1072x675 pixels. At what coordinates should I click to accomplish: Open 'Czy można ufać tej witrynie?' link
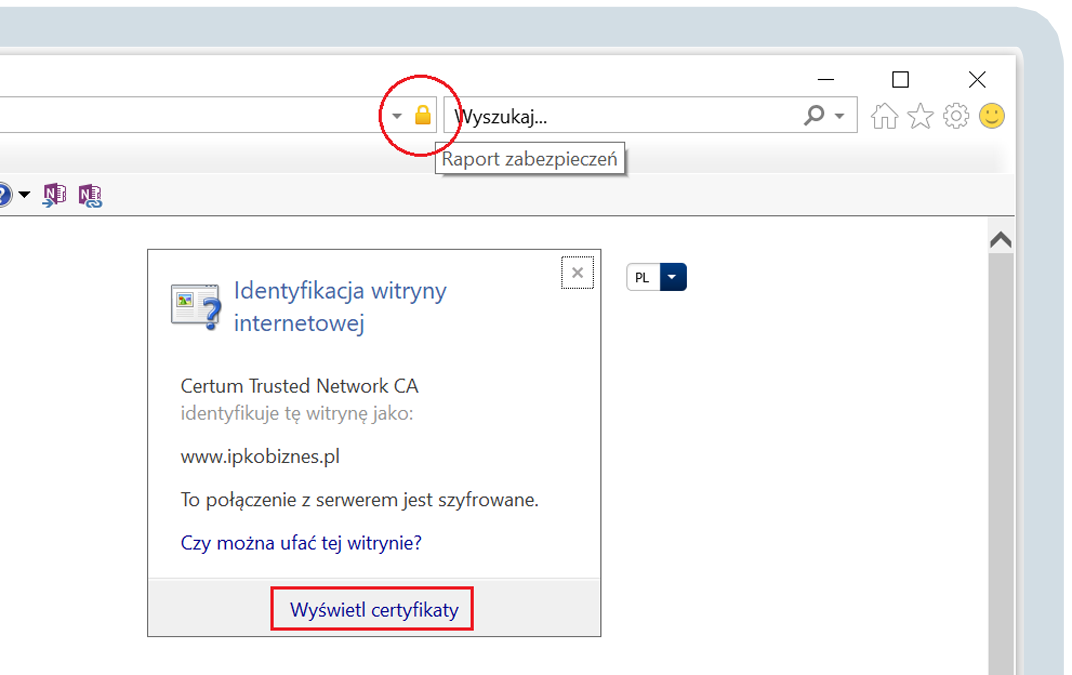[301, 543]
